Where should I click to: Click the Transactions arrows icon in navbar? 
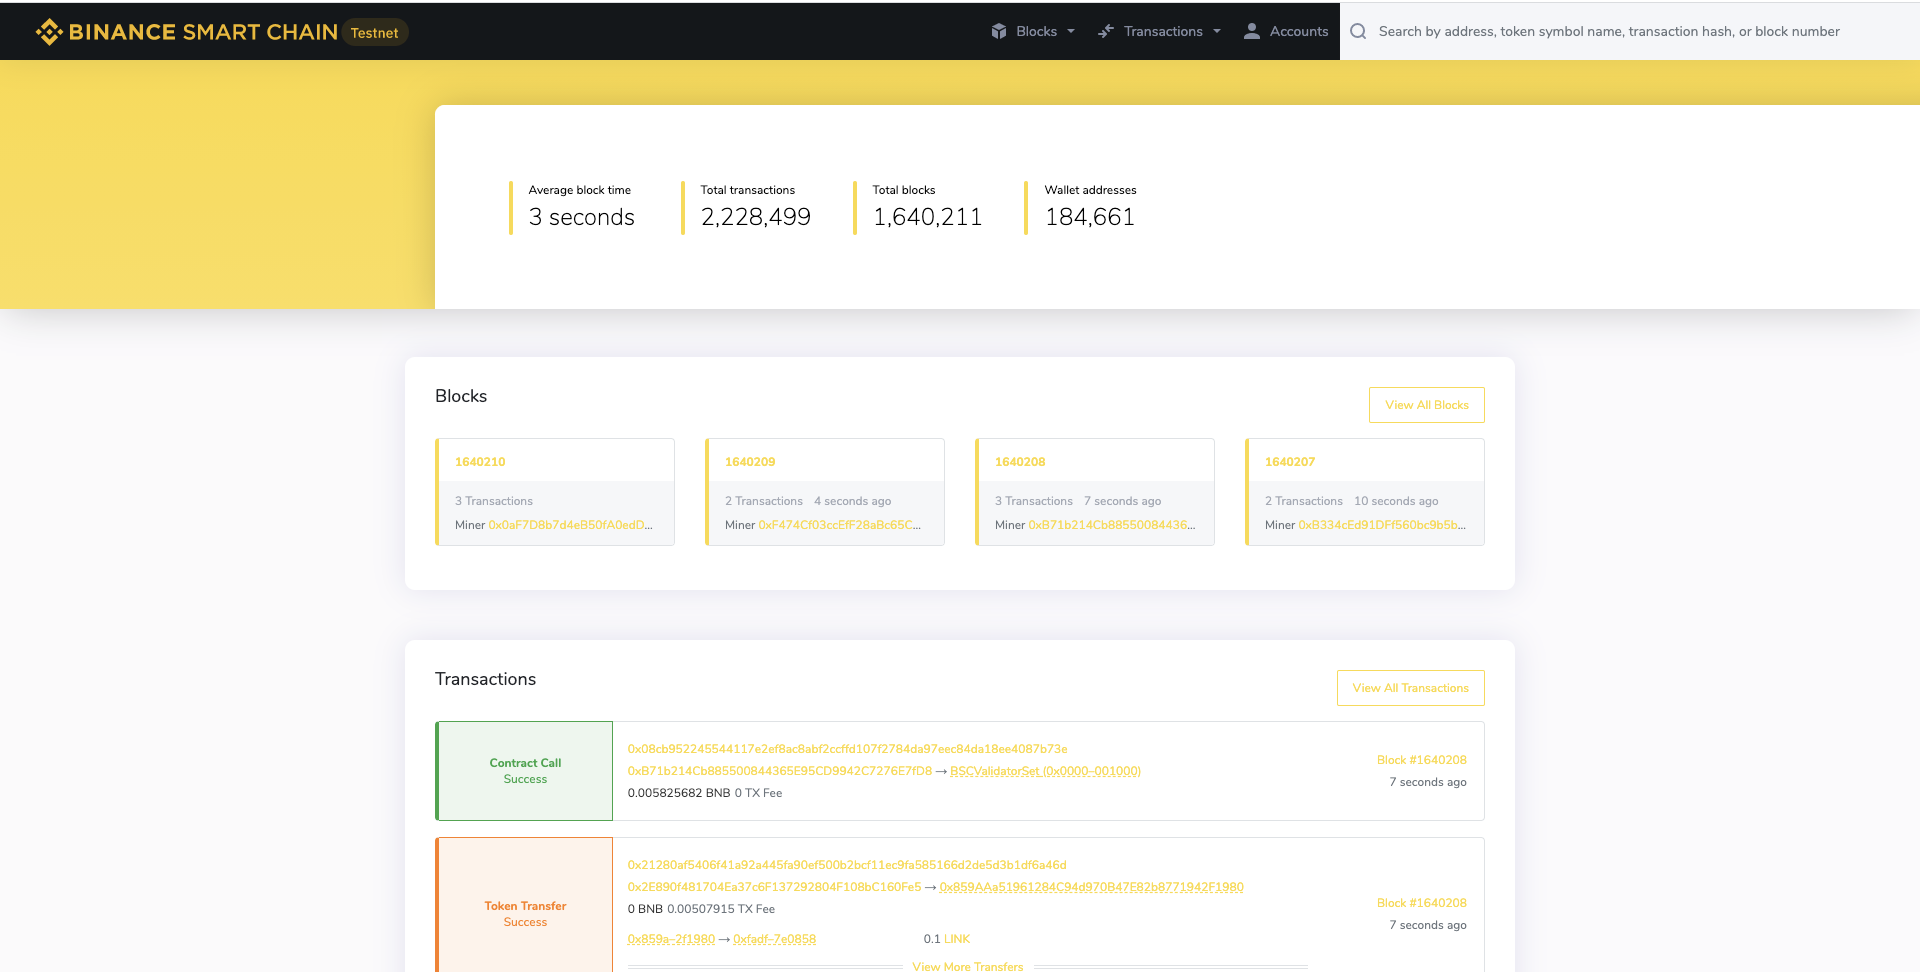point(1105,31)
